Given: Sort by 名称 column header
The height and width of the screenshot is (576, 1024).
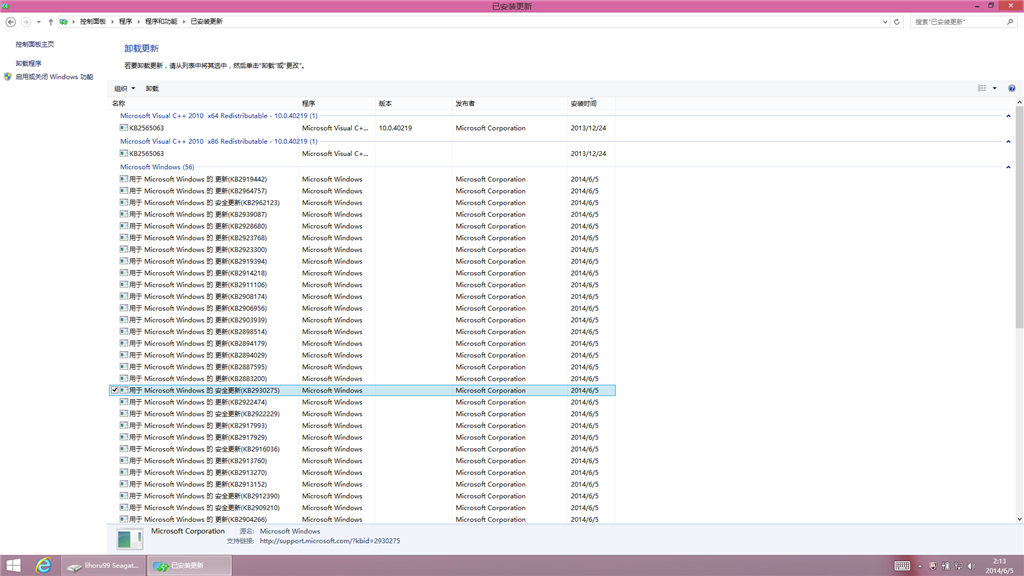Looking at the screenshot, I should [x=203, y=103].
